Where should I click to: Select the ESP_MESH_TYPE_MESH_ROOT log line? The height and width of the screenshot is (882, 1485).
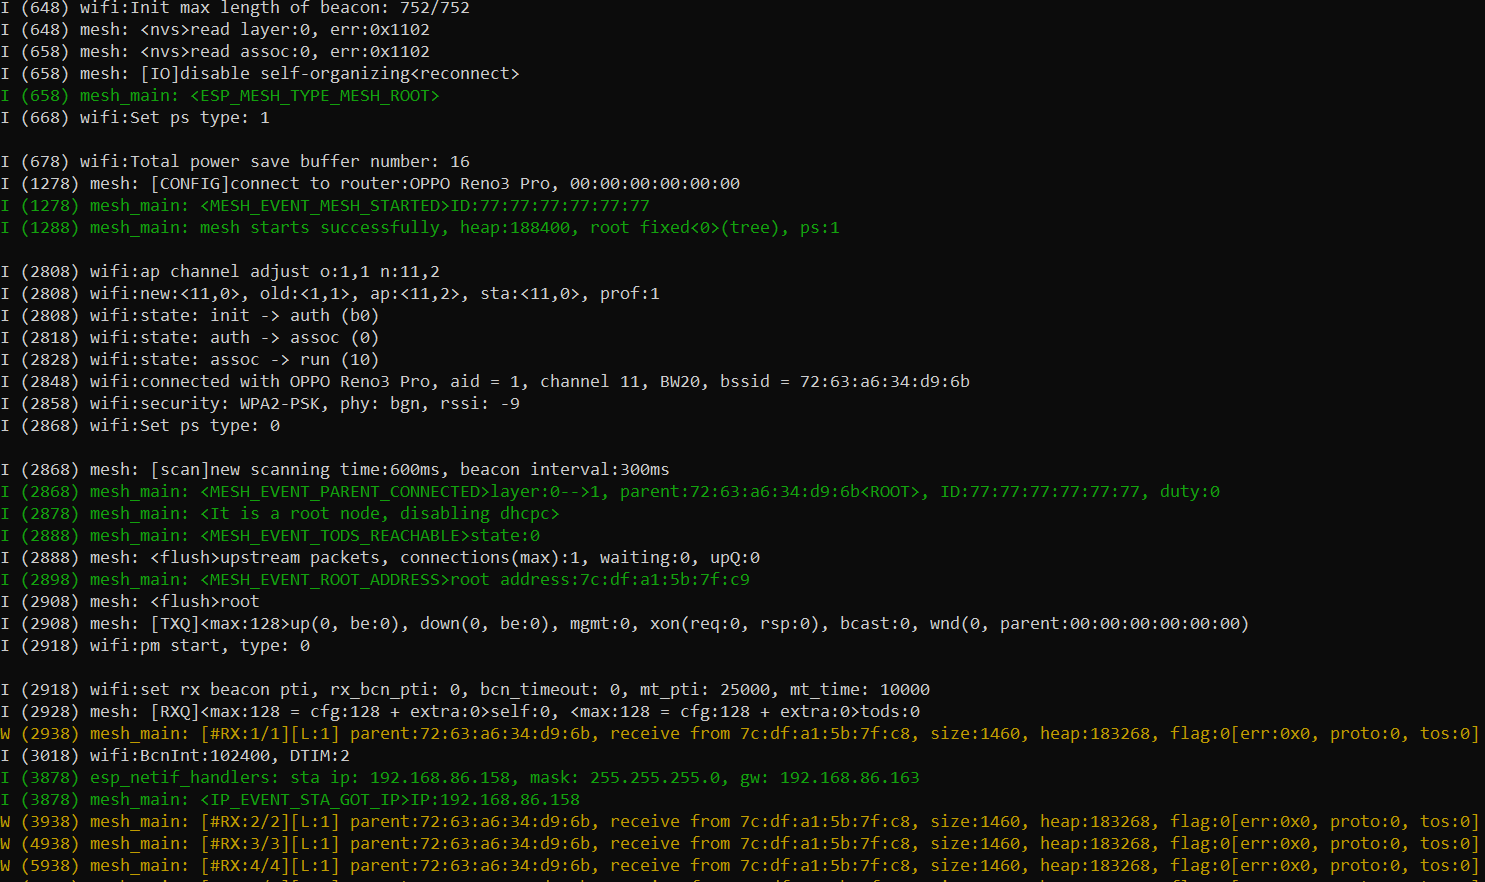point(220,96)
